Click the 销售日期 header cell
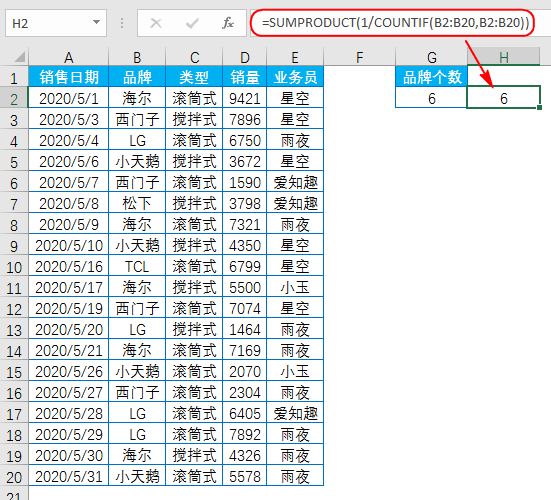The width and height of the screenshot is (551, 500). pyautogui.click(x=69, y=77)
